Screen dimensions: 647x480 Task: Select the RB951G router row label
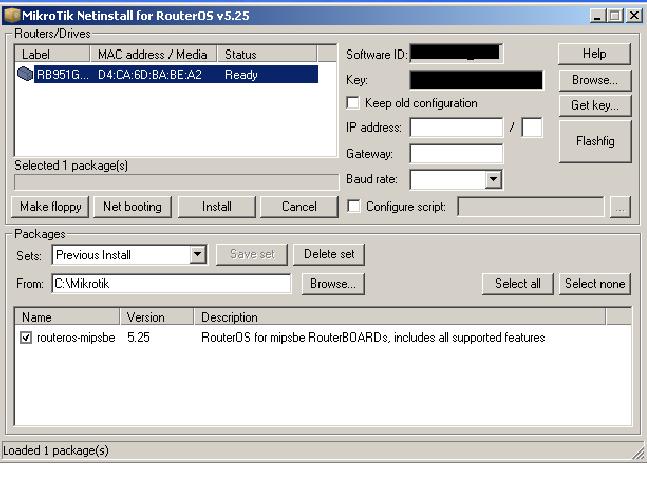click(63, 75)
